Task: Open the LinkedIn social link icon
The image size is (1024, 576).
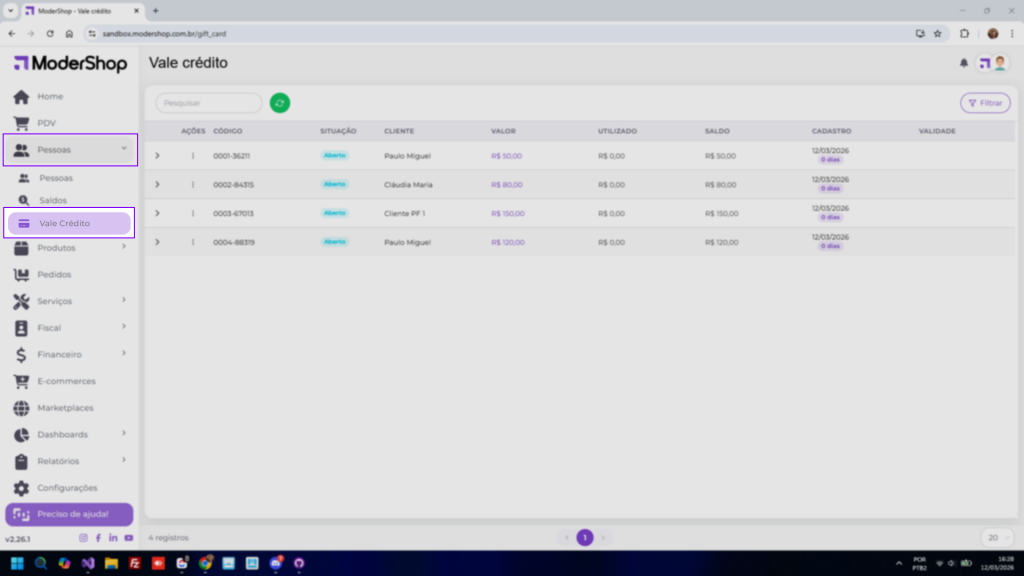Action: (x=113, y=538)
